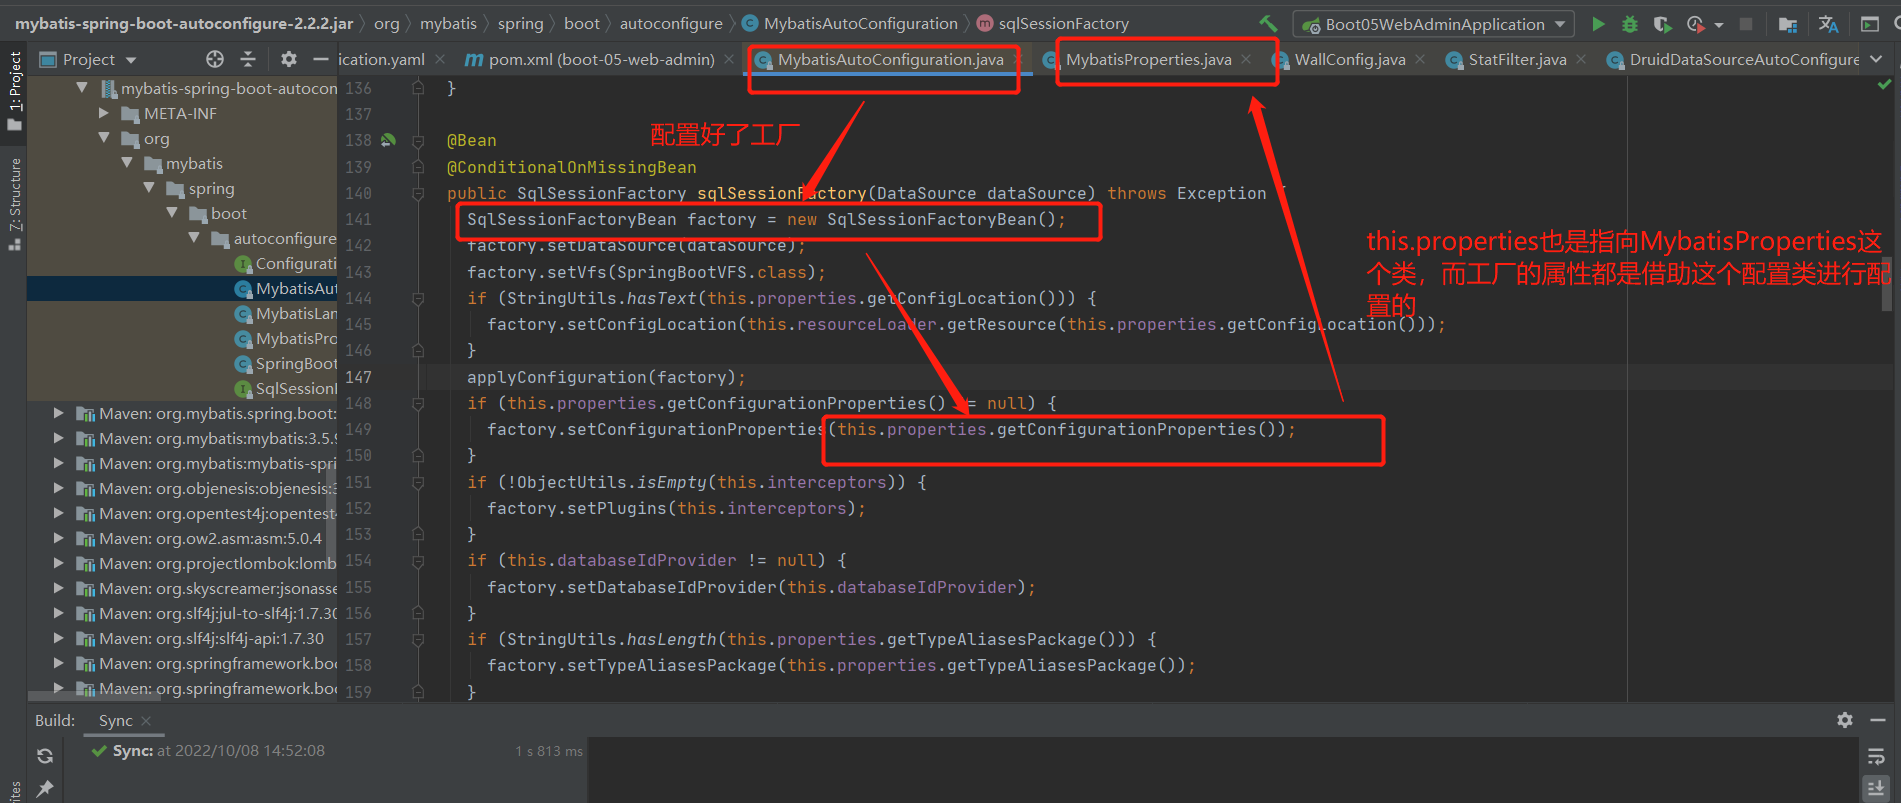1901x803 pixels.
Task: Click scroll to end icon in Build output
Action: (1876, 788)
